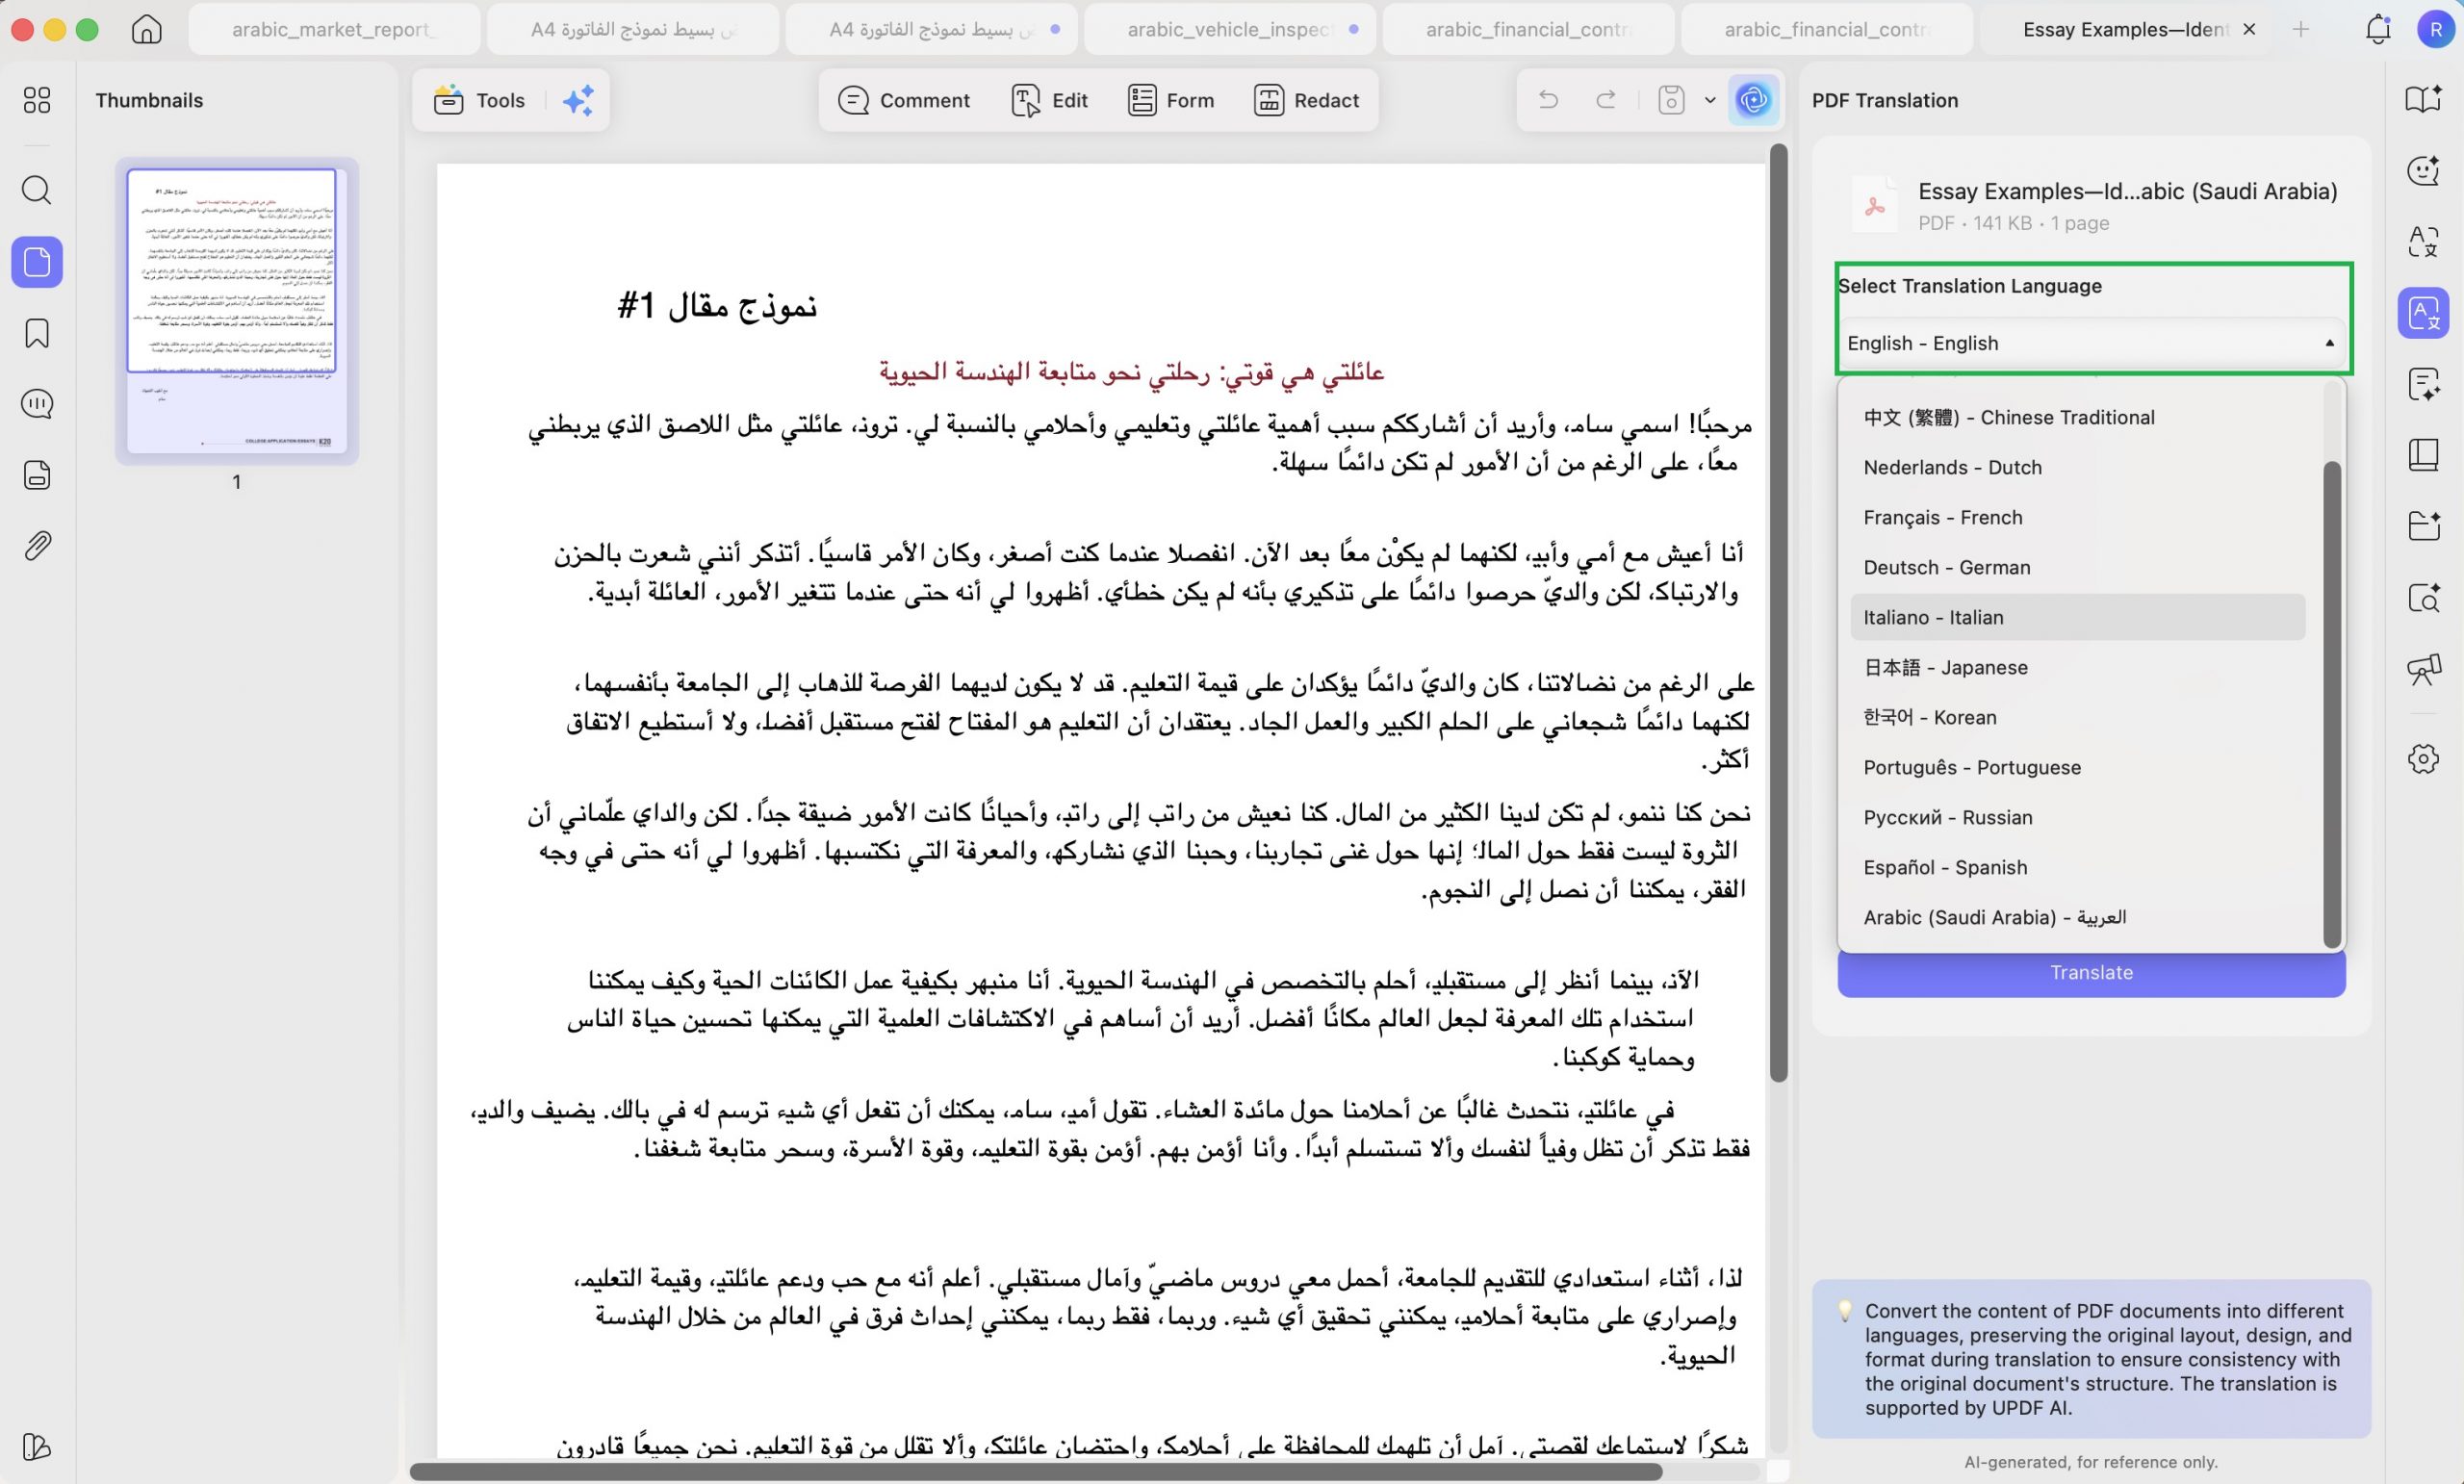
Task: Click the bottom-left panel collapse icon
Action: (x=37, y=1447)
